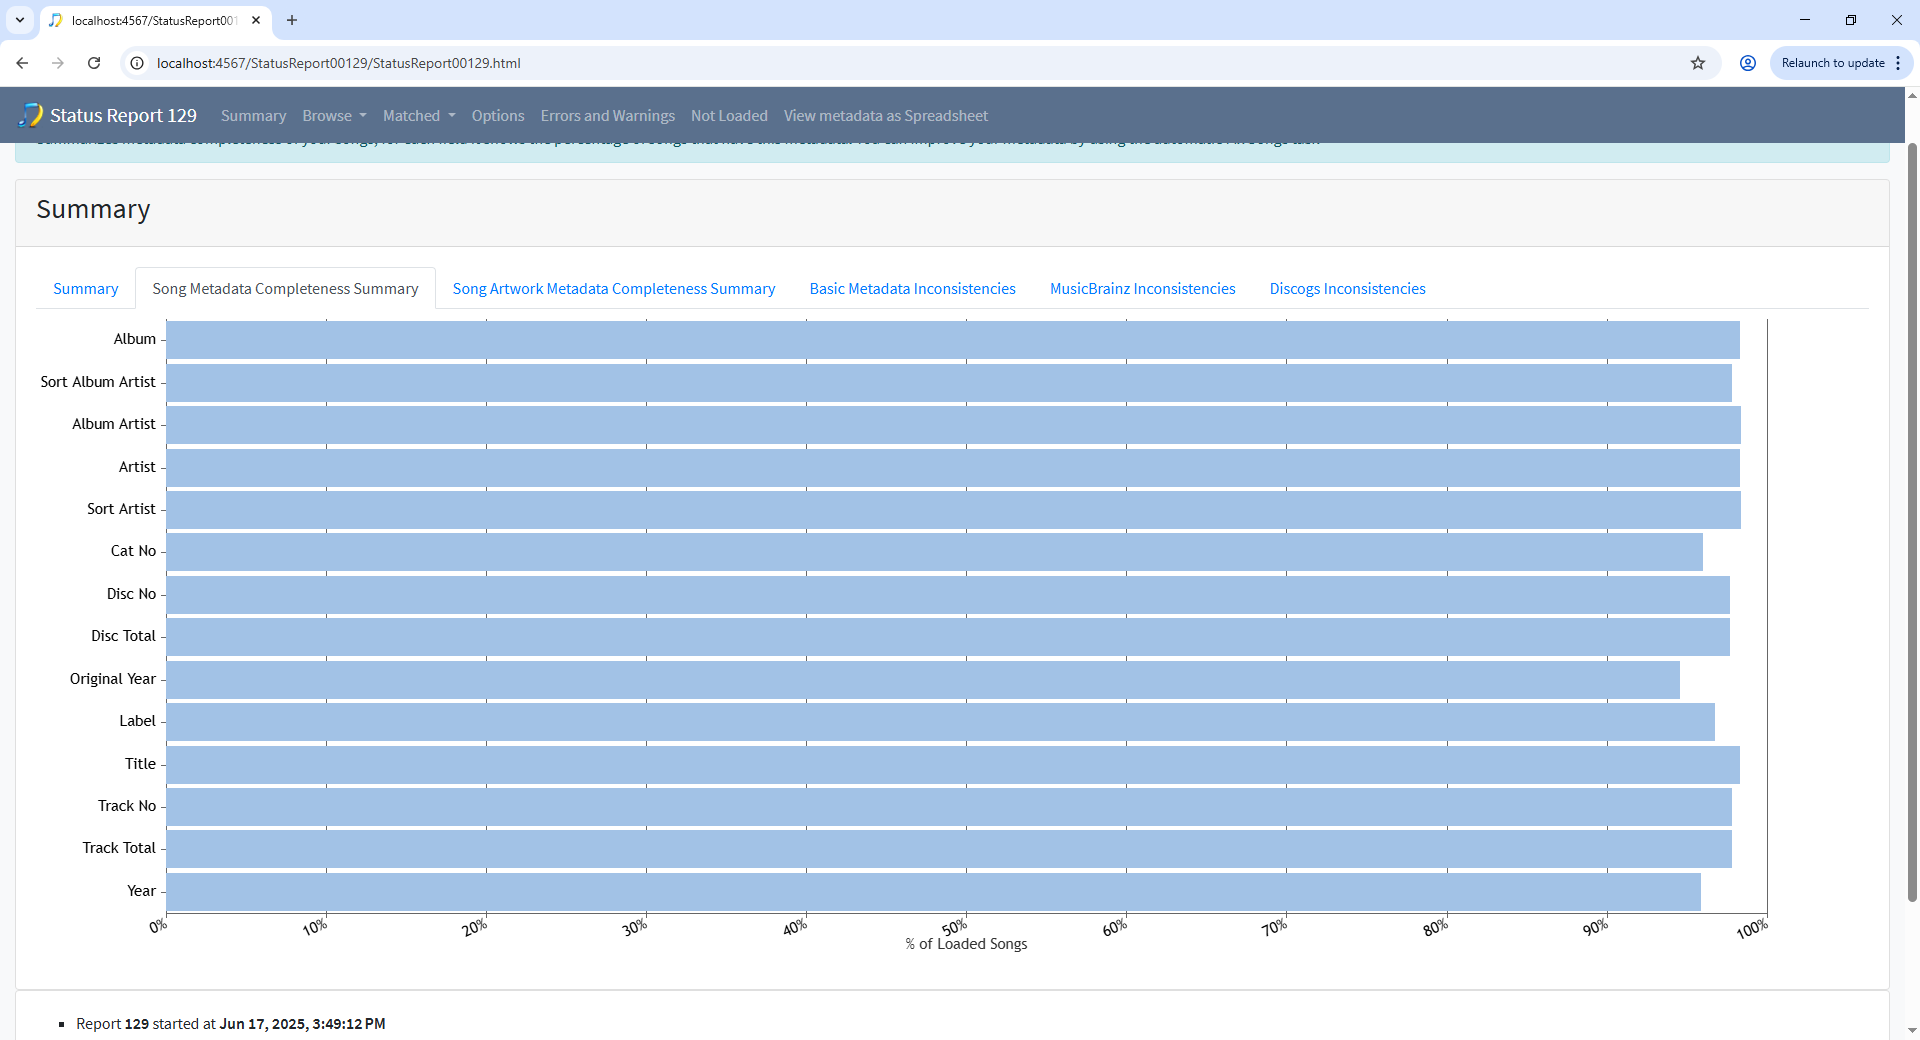Viewport: 1920px width, 1040px height.
Task: Go forward using browser forward arrow
Action: pyautogui.click(x=58, y=63)
